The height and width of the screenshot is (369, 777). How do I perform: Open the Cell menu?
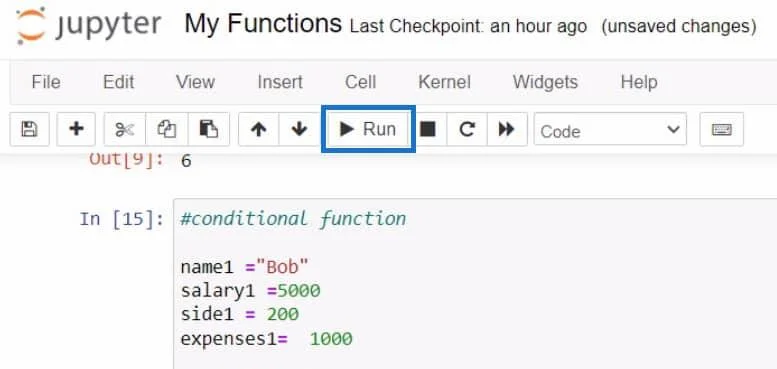360,82
